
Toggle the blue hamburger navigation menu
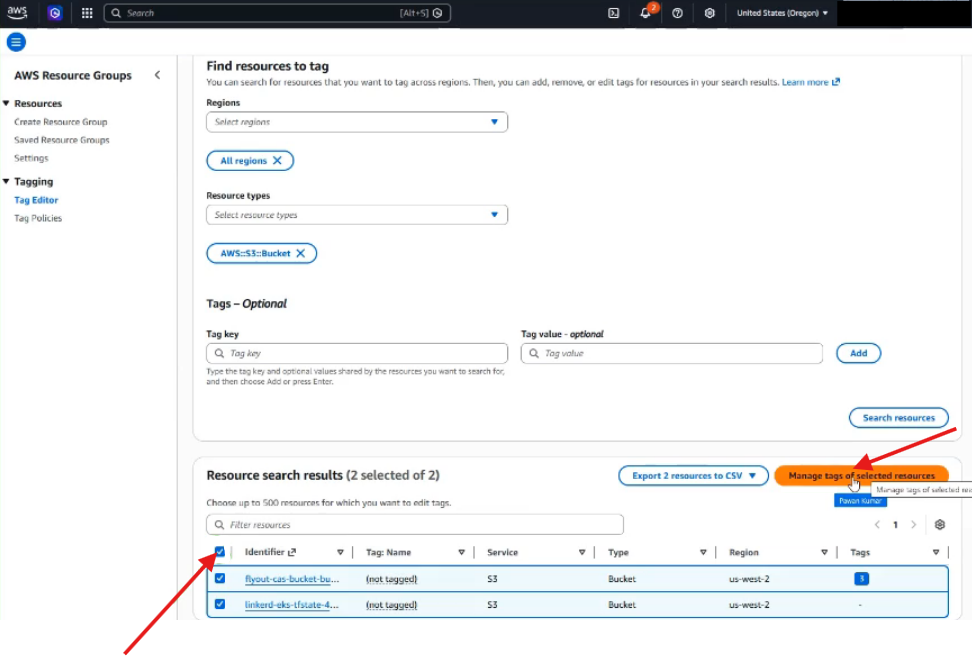coord(16,42)
